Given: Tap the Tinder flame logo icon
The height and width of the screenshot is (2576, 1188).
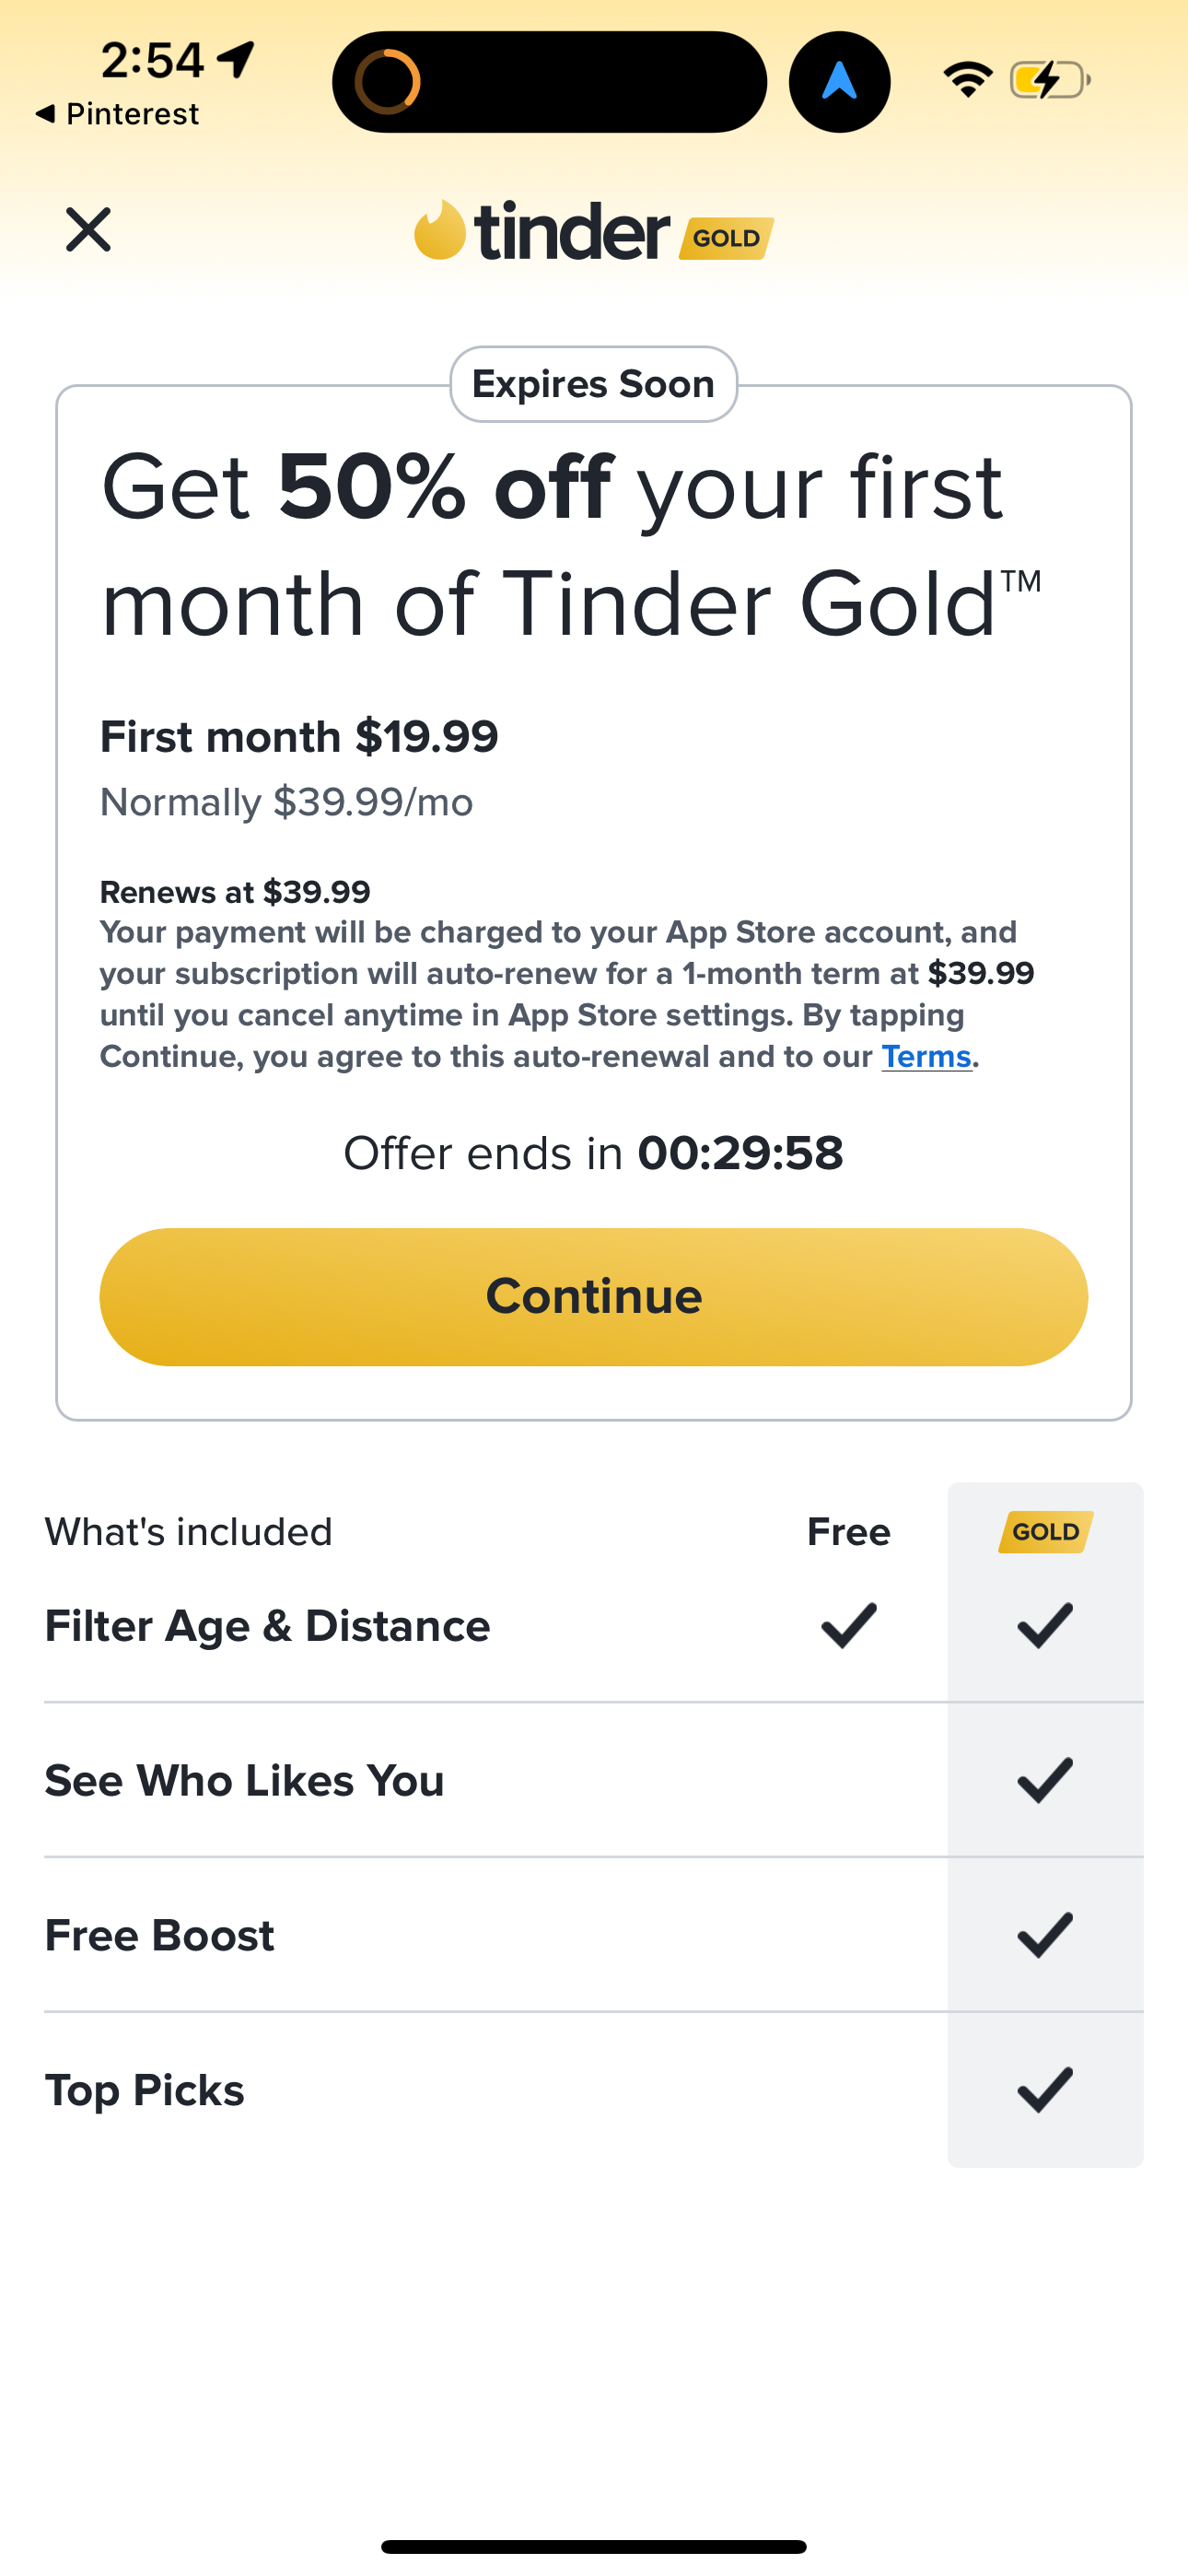Looking at the screenshot, I should click(x=440, y=231).
